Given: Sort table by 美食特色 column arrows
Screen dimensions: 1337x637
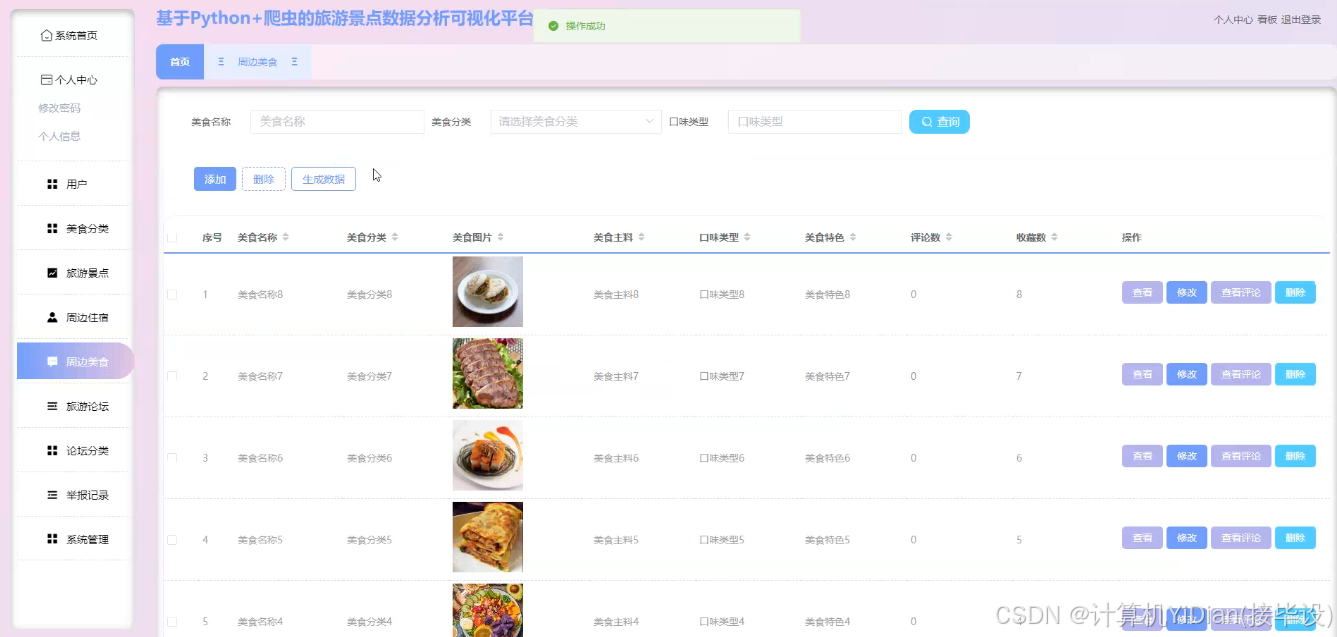Looking at the screenshot, I should click(x=853, y=237).
